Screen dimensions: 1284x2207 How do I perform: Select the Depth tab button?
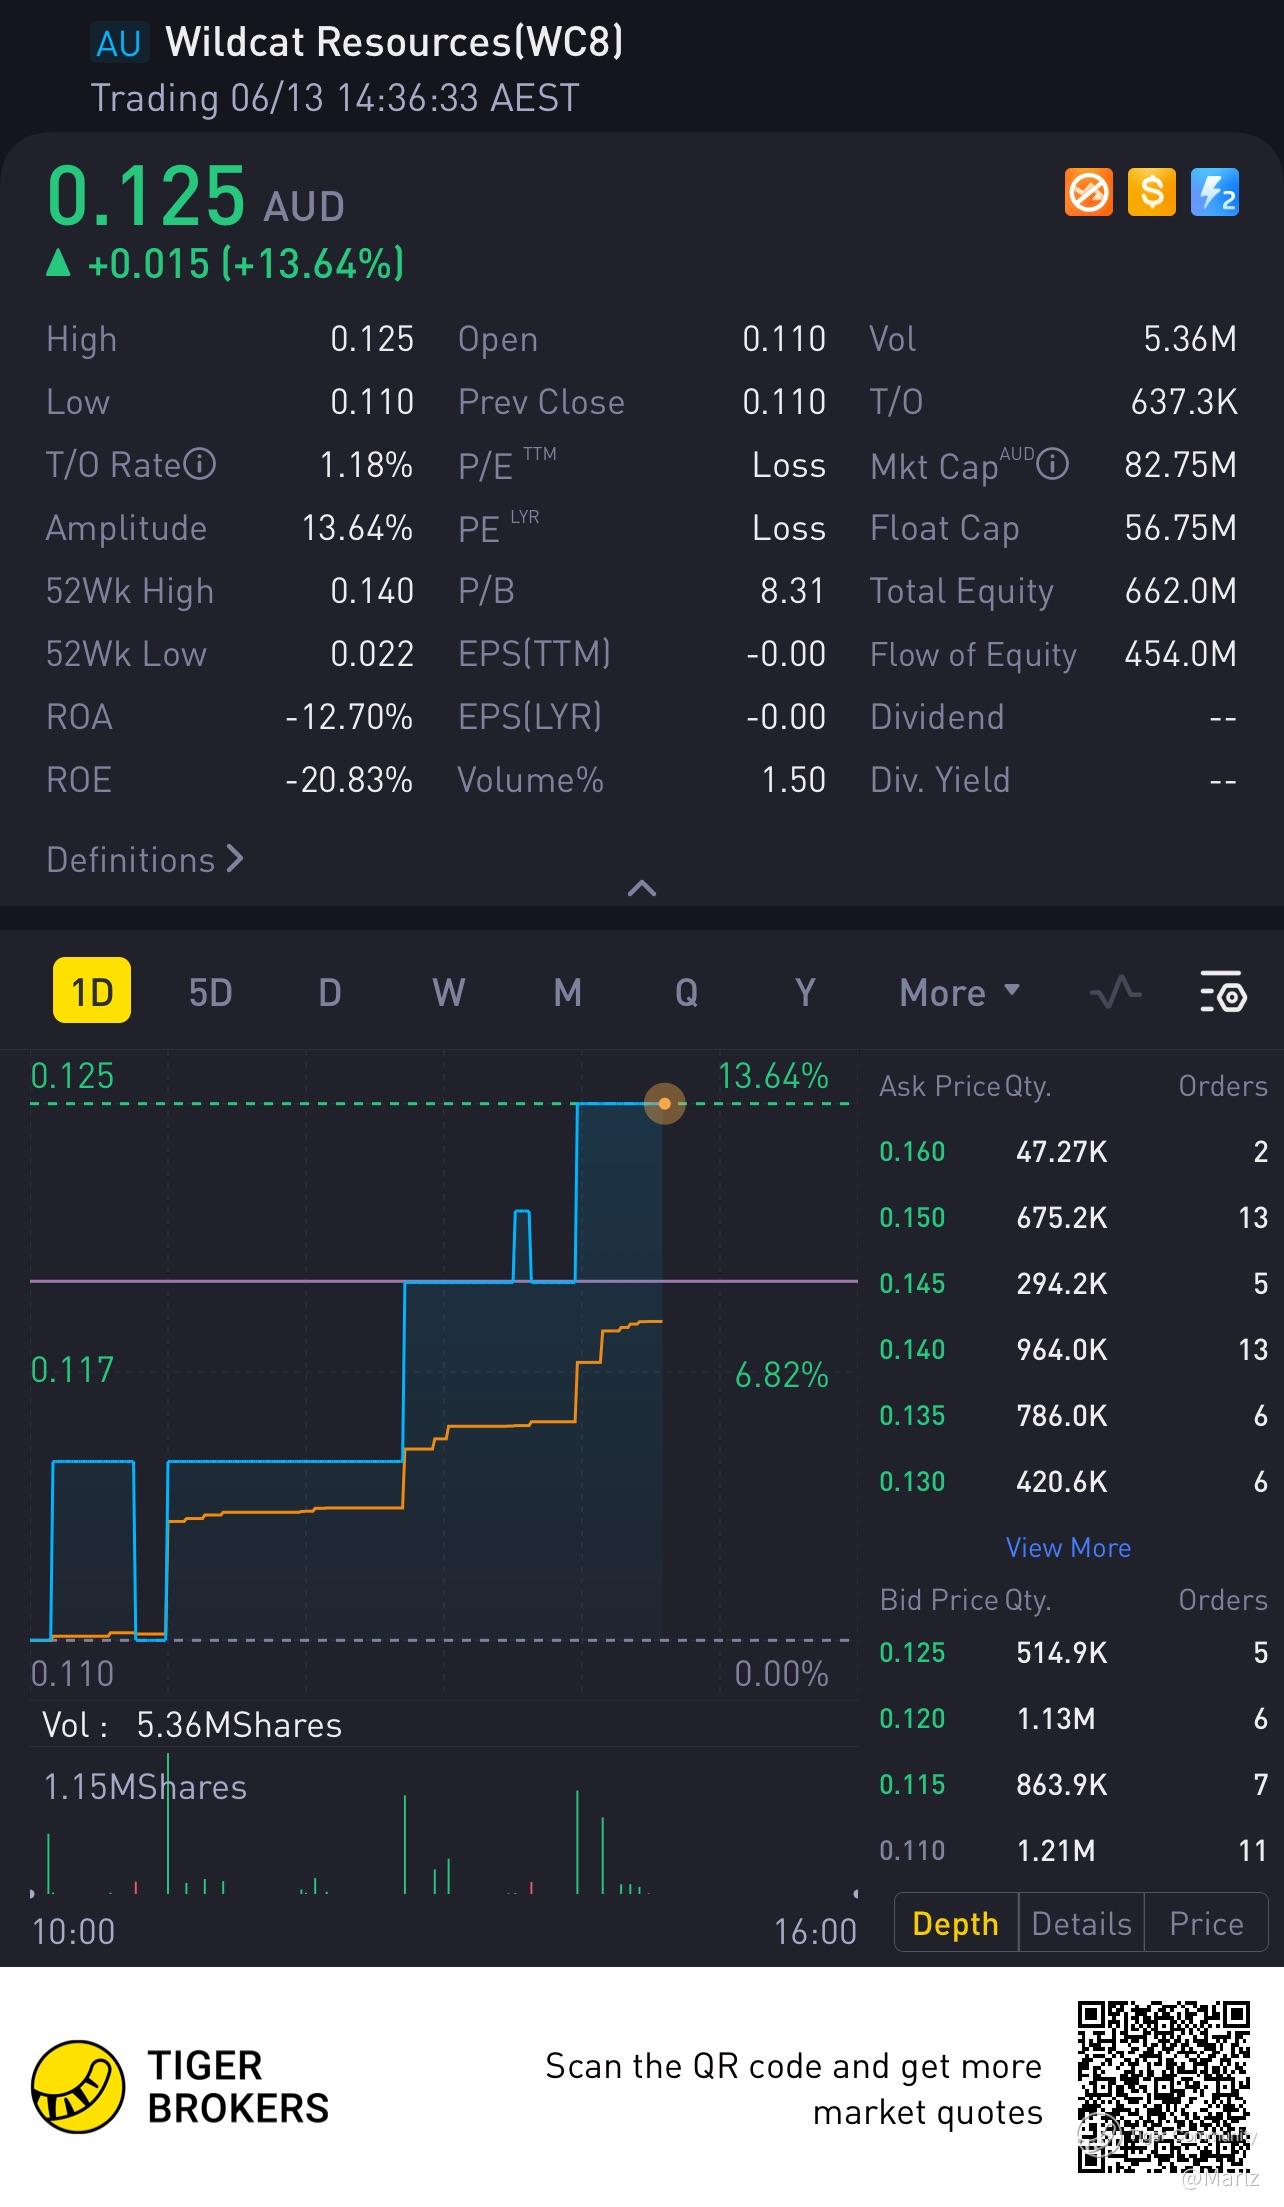point(955,1923)
